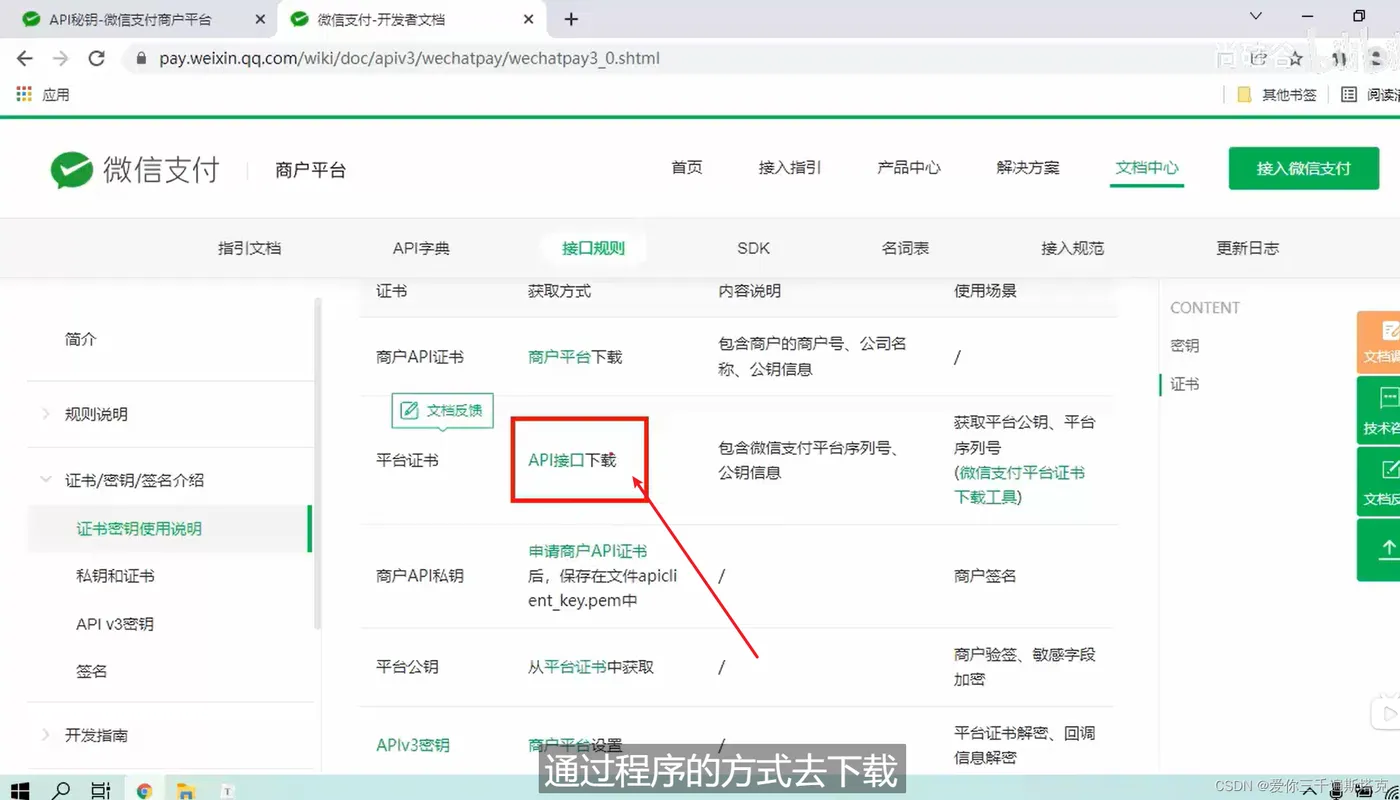
Task: Click Chrome icon on taskbar
Action: point(144,790)
